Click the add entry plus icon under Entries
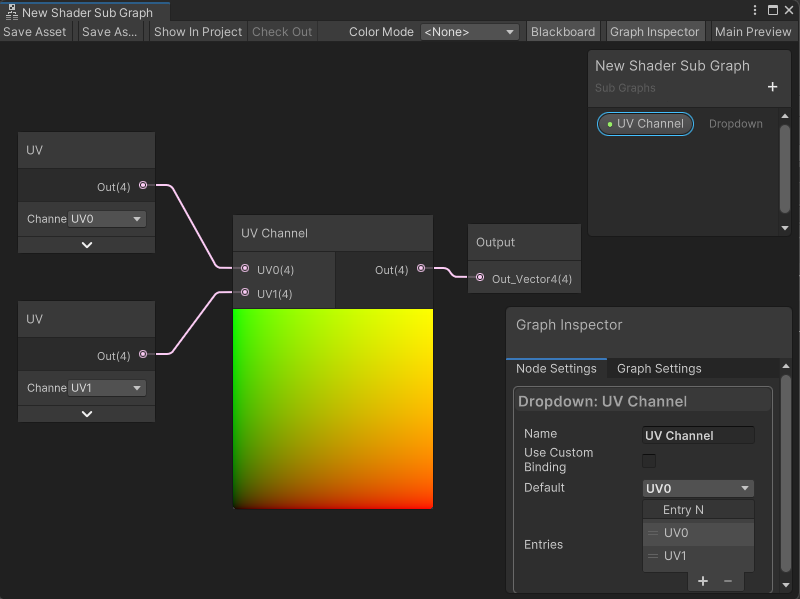800x599 pixels. tap(703, 581)
